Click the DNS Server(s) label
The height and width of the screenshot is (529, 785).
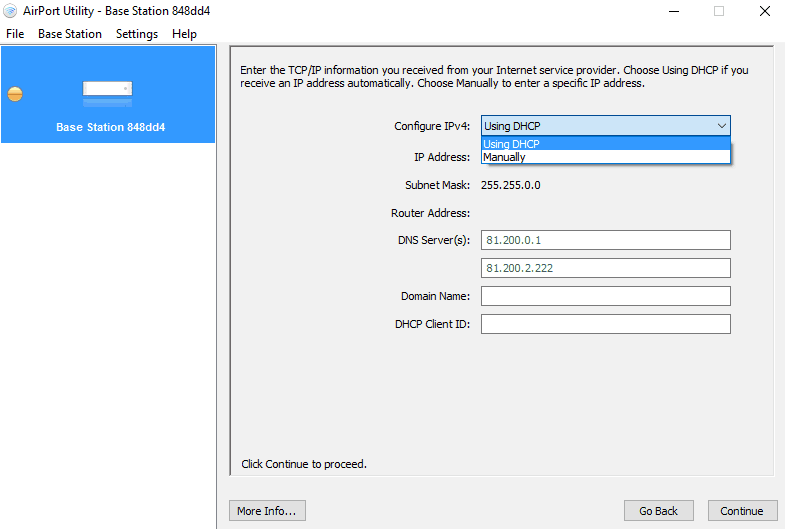click(x=434, y=240)
